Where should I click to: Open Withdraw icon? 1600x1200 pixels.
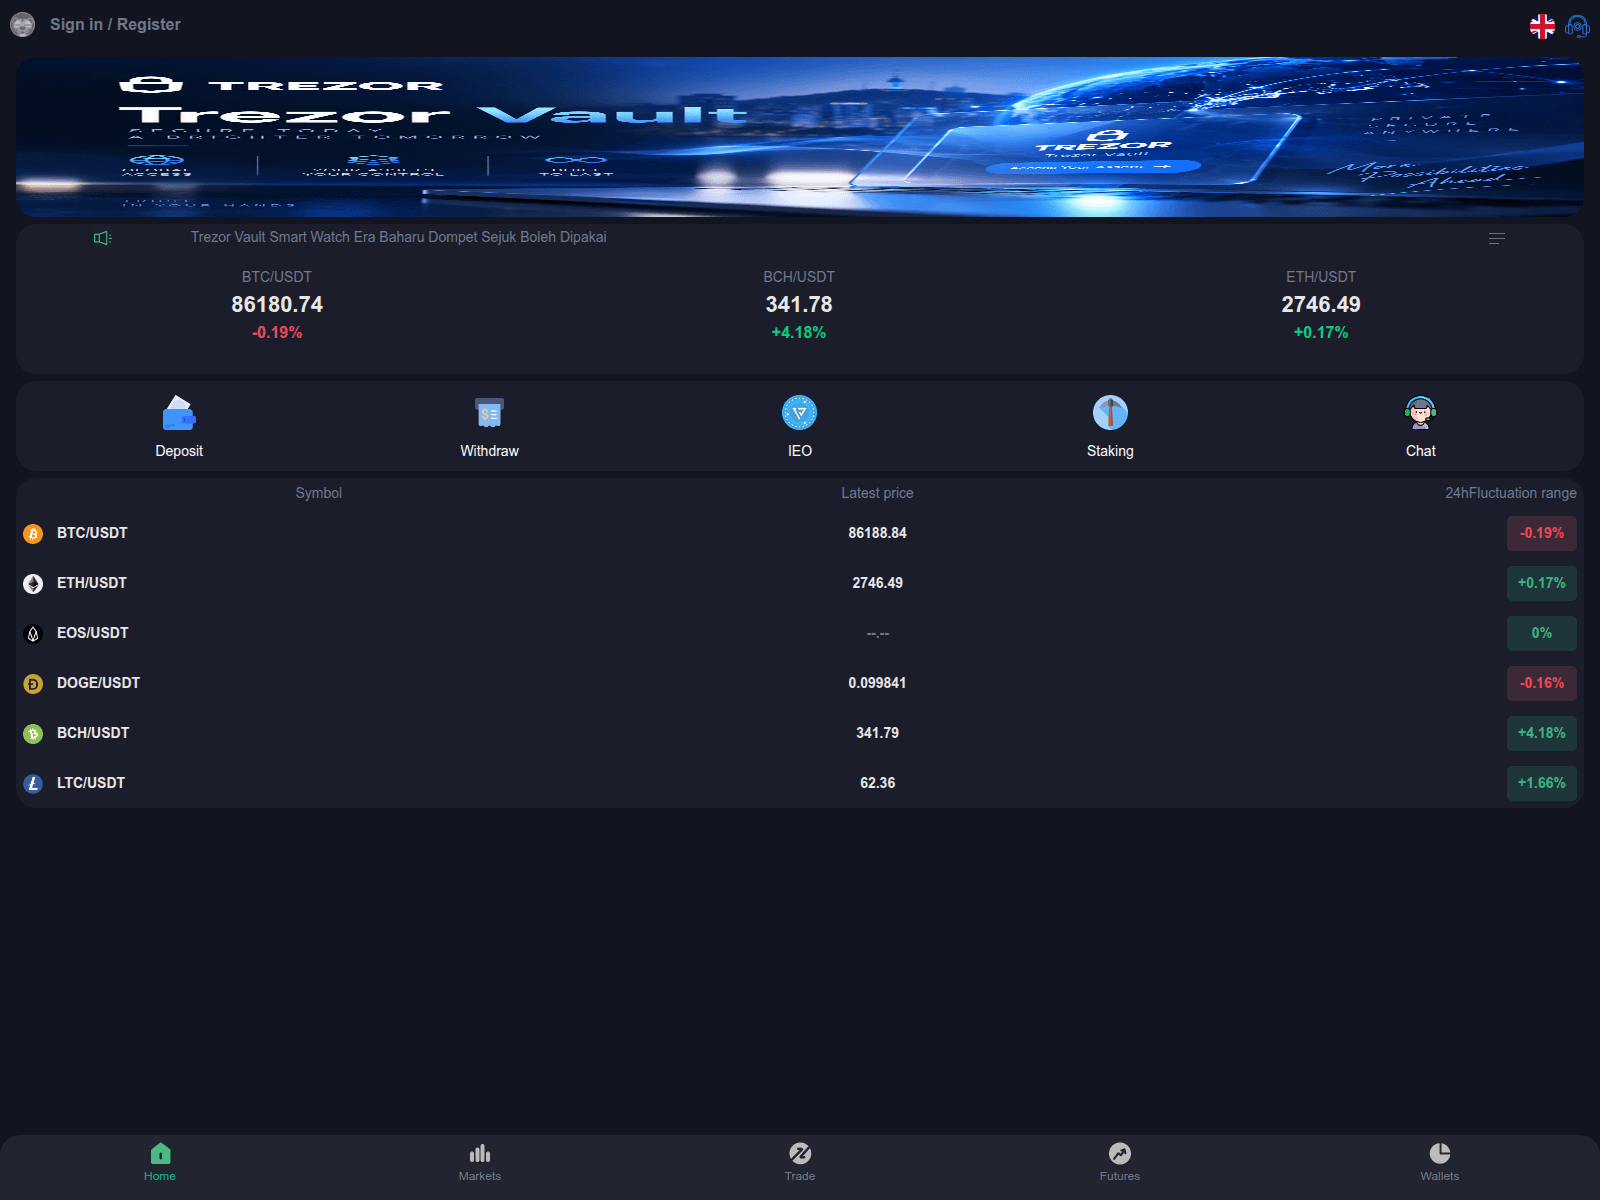(x=489, y=413)
